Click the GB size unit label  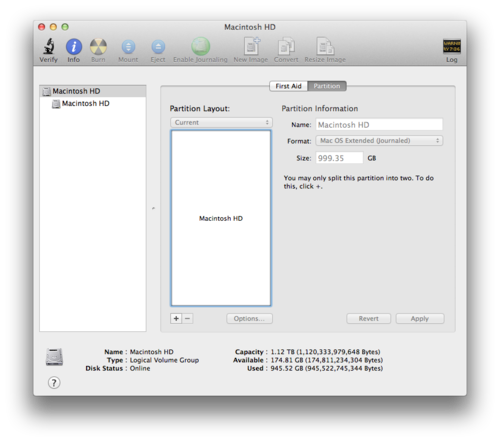point(372,158)
